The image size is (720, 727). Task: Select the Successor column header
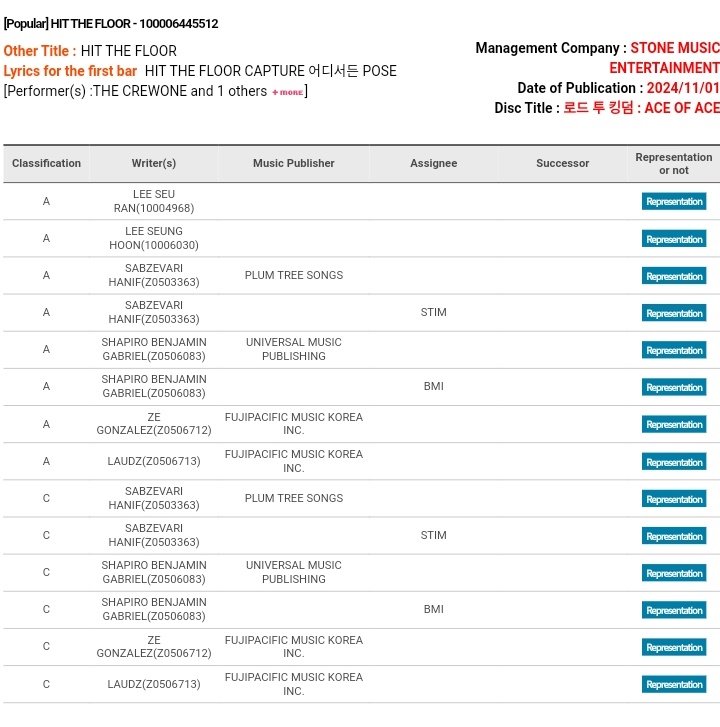point(562,163)
